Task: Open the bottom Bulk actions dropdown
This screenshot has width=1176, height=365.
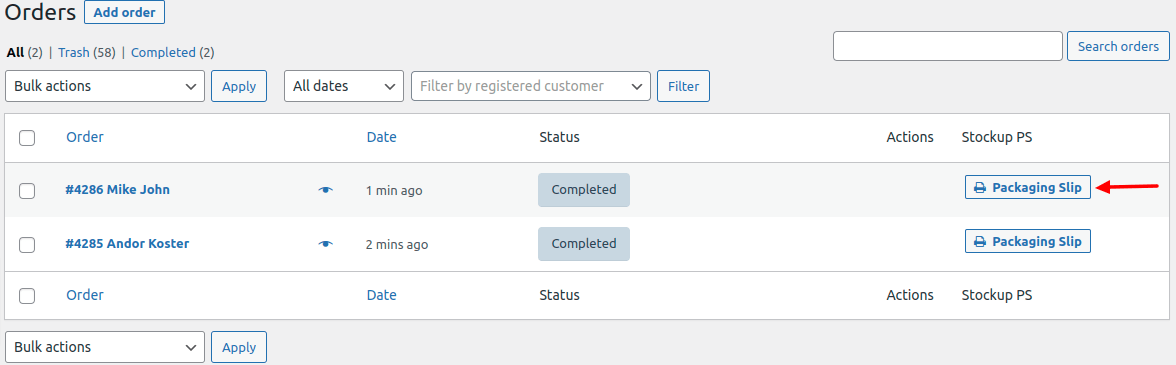Action: tap(105, 347)
